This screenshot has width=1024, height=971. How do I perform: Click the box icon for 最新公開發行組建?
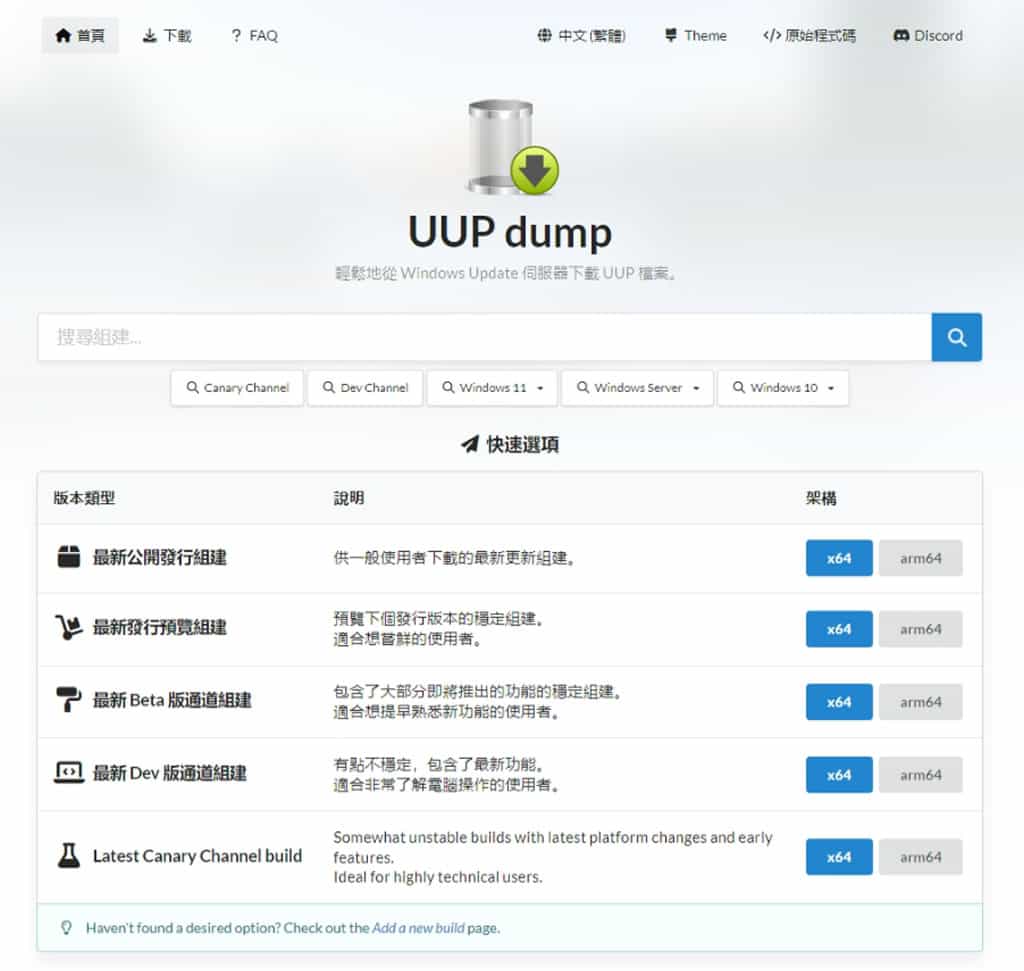(69, 557)
